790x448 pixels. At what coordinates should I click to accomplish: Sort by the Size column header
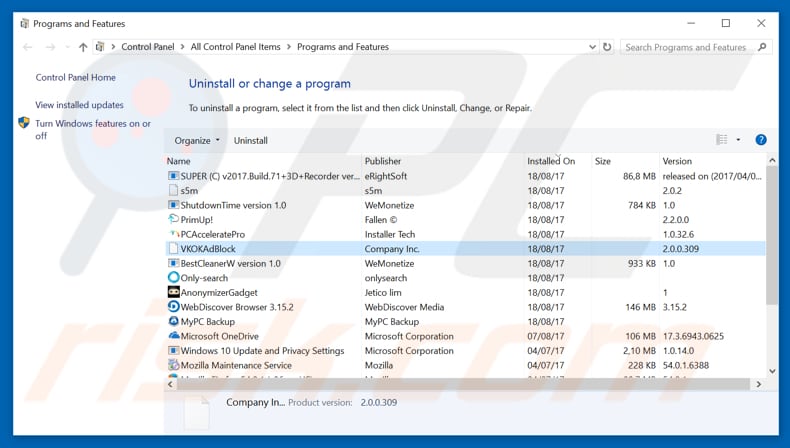(603, 161)
